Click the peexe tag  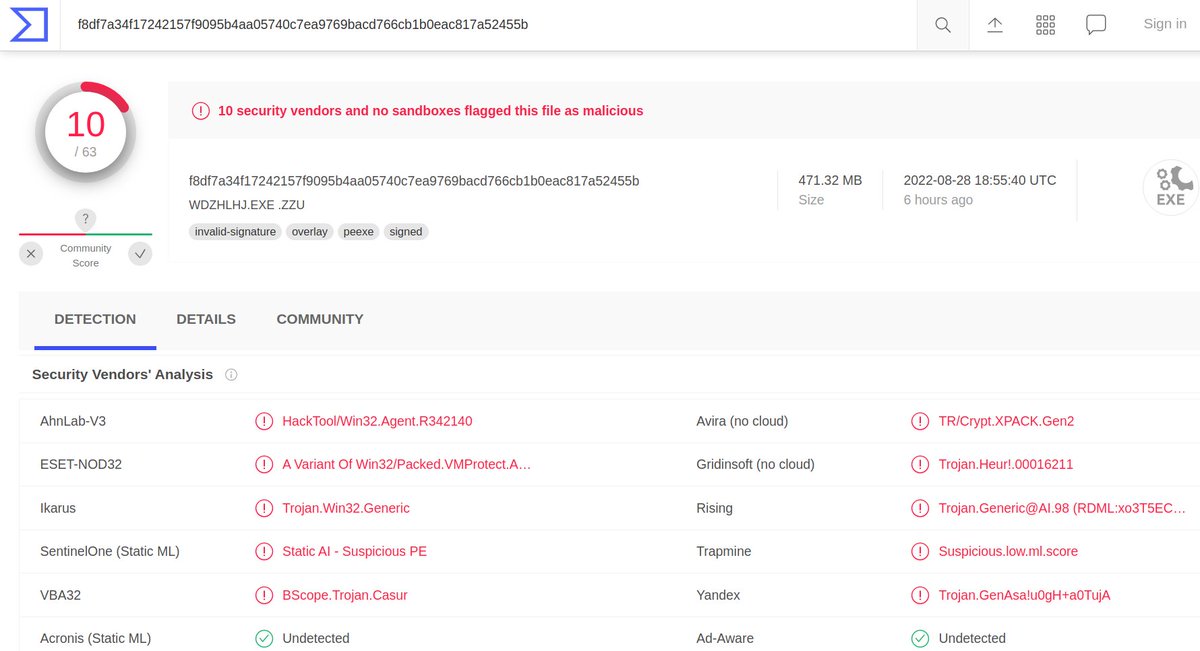click(358, 231)
